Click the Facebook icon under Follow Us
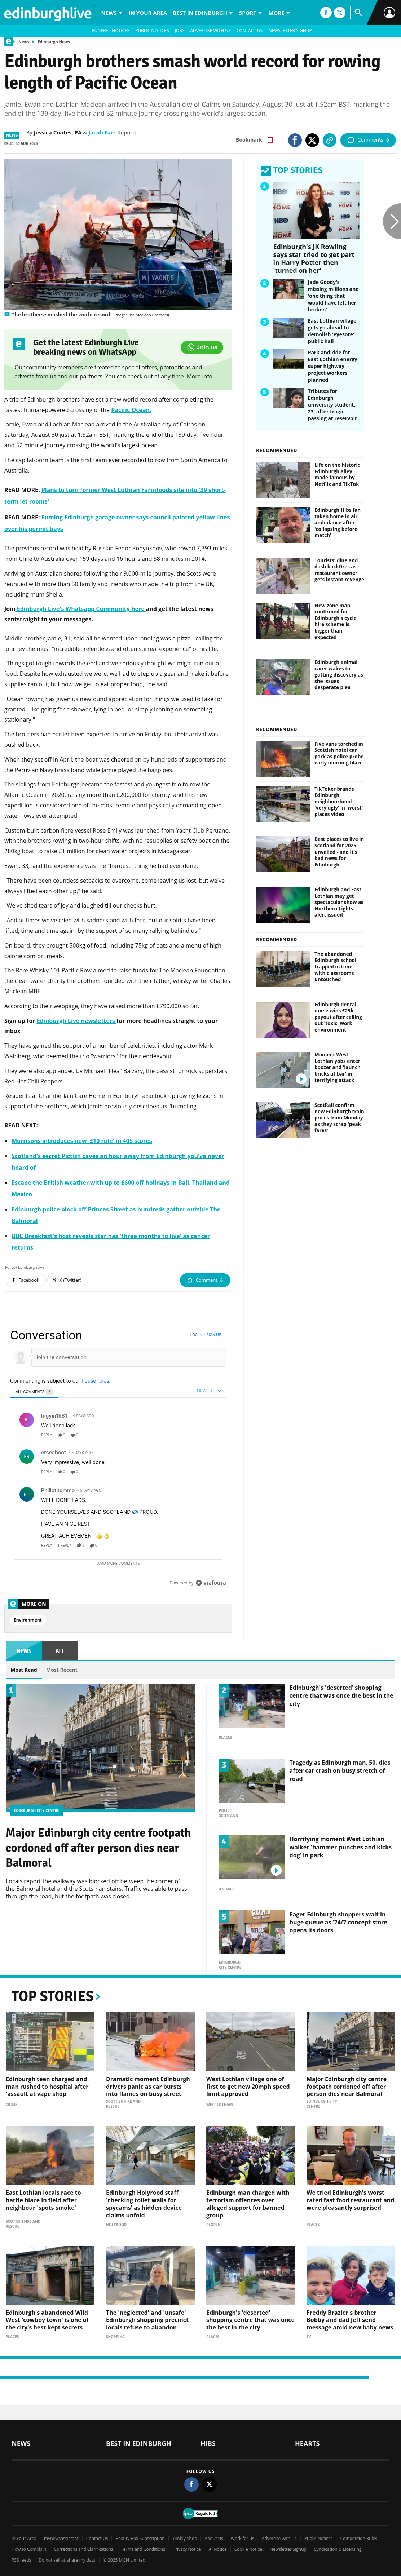The image size is (401, 2576). [x=191, y=2484]
